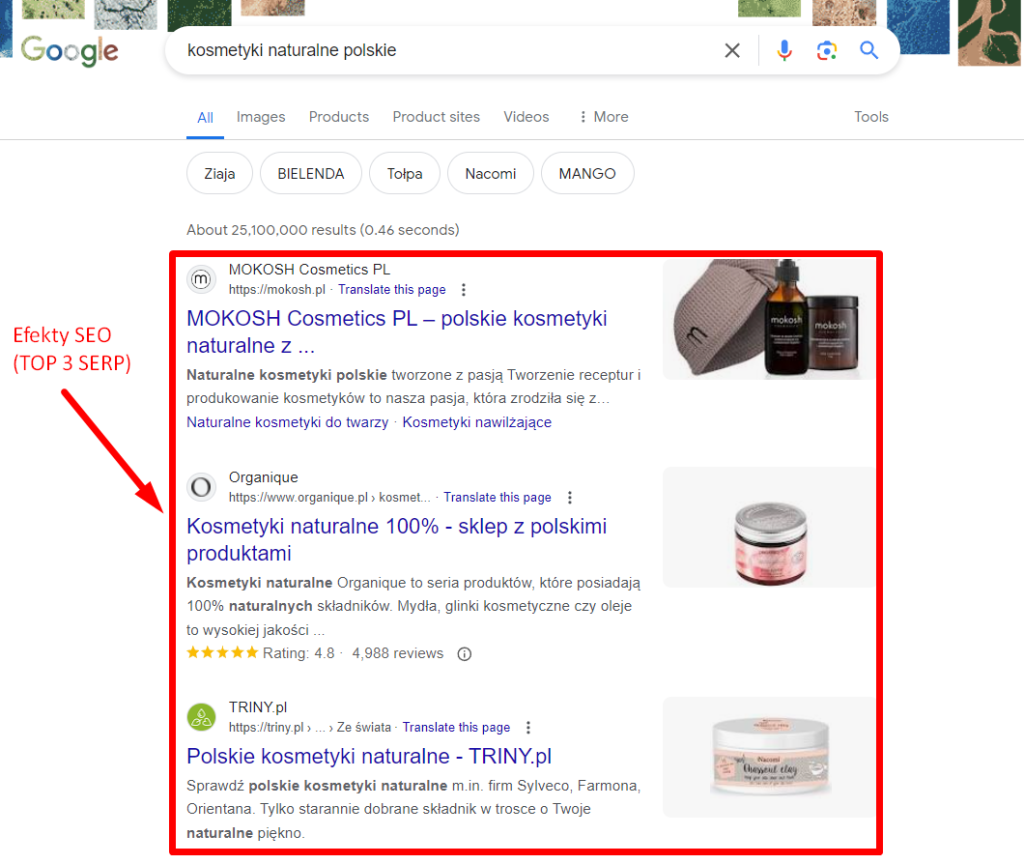Switch to the Images tab
1024x864 pixels.
260,117
